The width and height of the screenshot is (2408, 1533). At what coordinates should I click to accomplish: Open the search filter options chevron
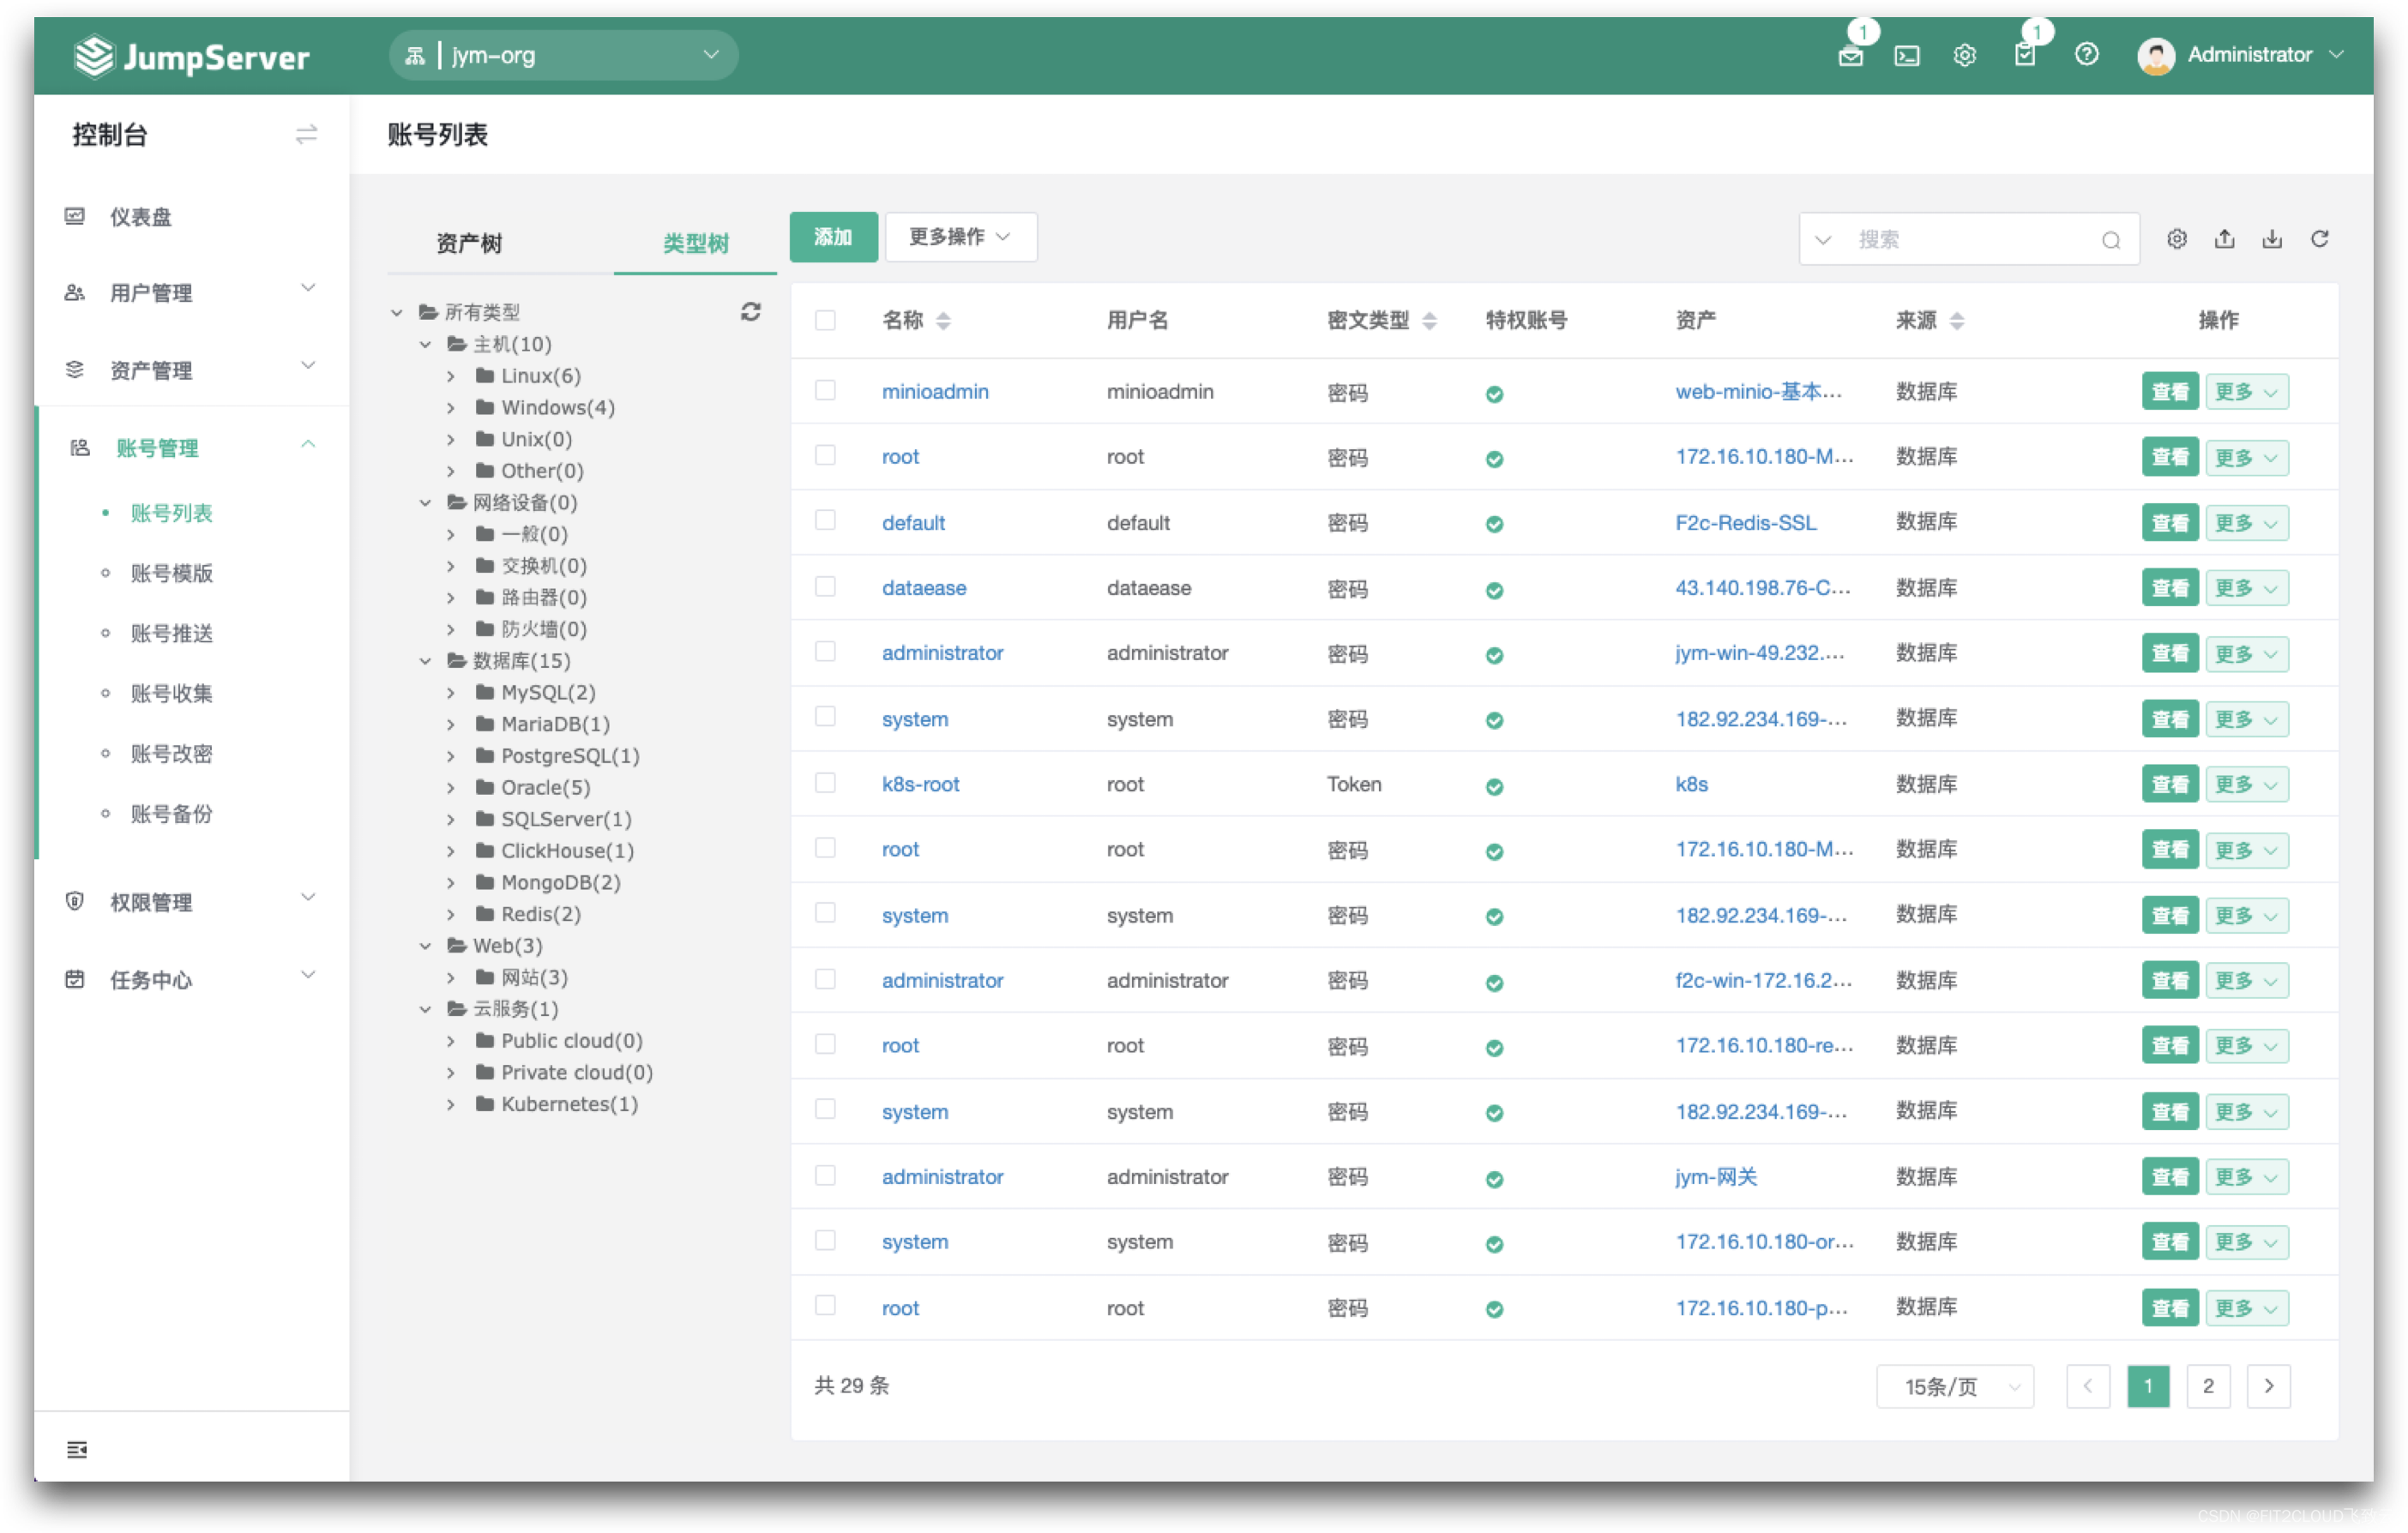(x=1822, y=240)
